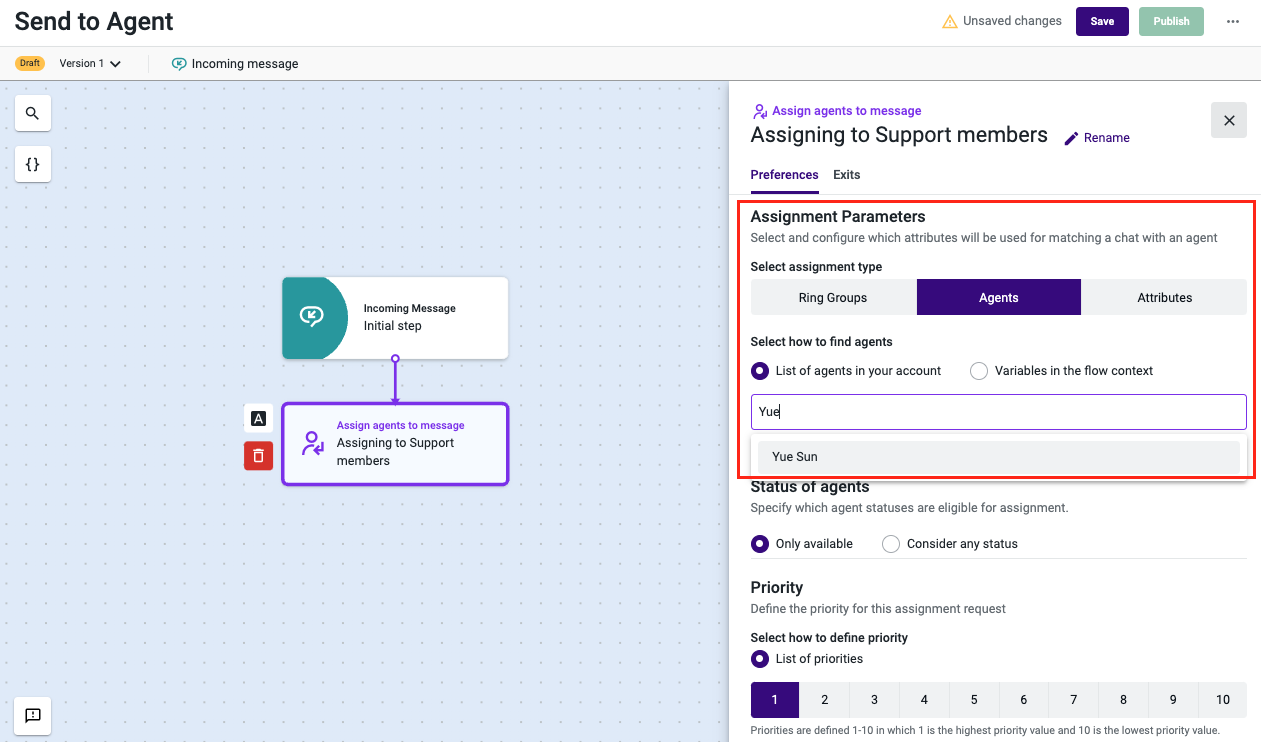Rename the Assigning to Support members step
Screen dimensions: 1261x742
coord(1097,138)
